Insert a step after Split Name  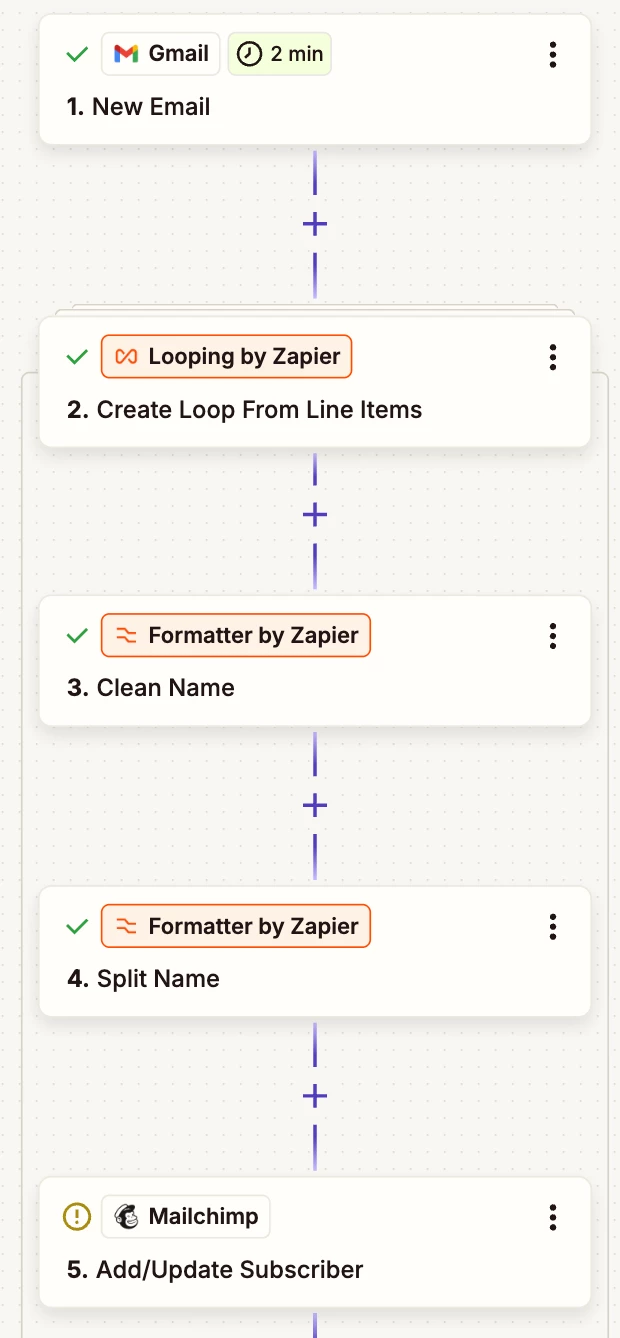315,1097
